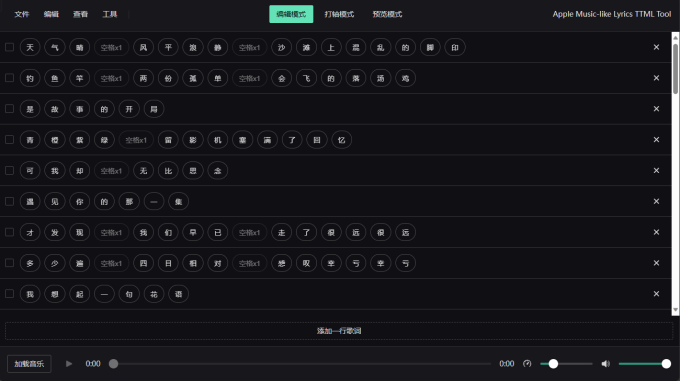
Task: Delete the last line starting with 我想起
Action: 656,294
